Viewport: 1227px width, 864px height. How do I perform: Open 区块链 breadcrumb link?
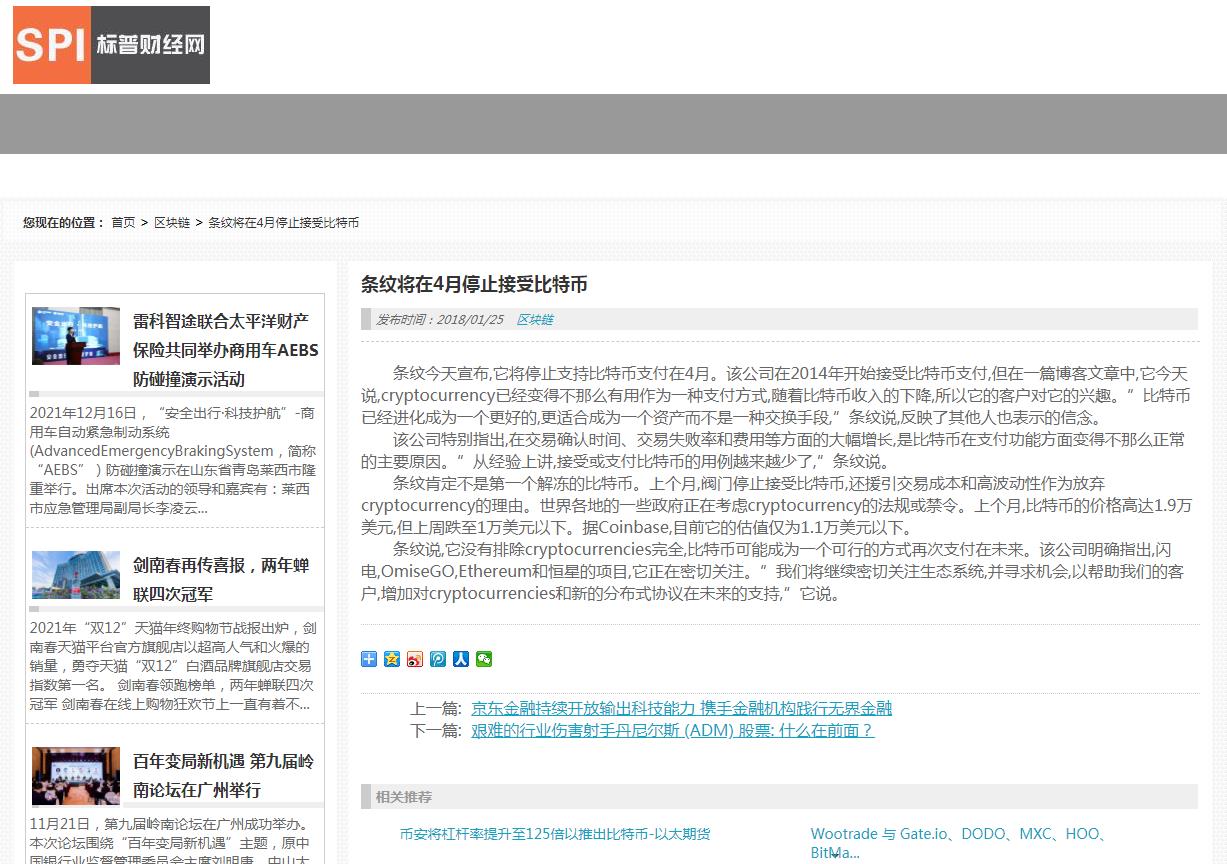coord(172,222)
